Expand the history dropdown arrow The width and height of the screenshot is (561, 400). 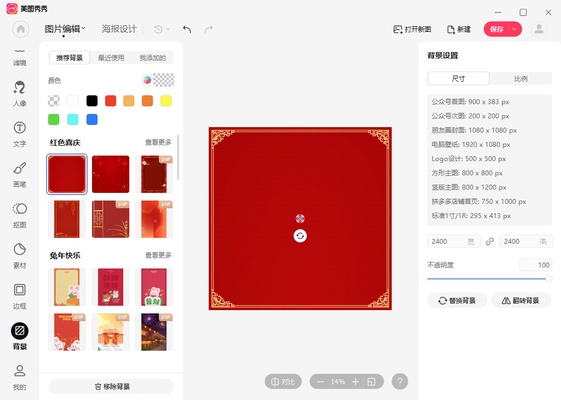(x=168, y=29)
